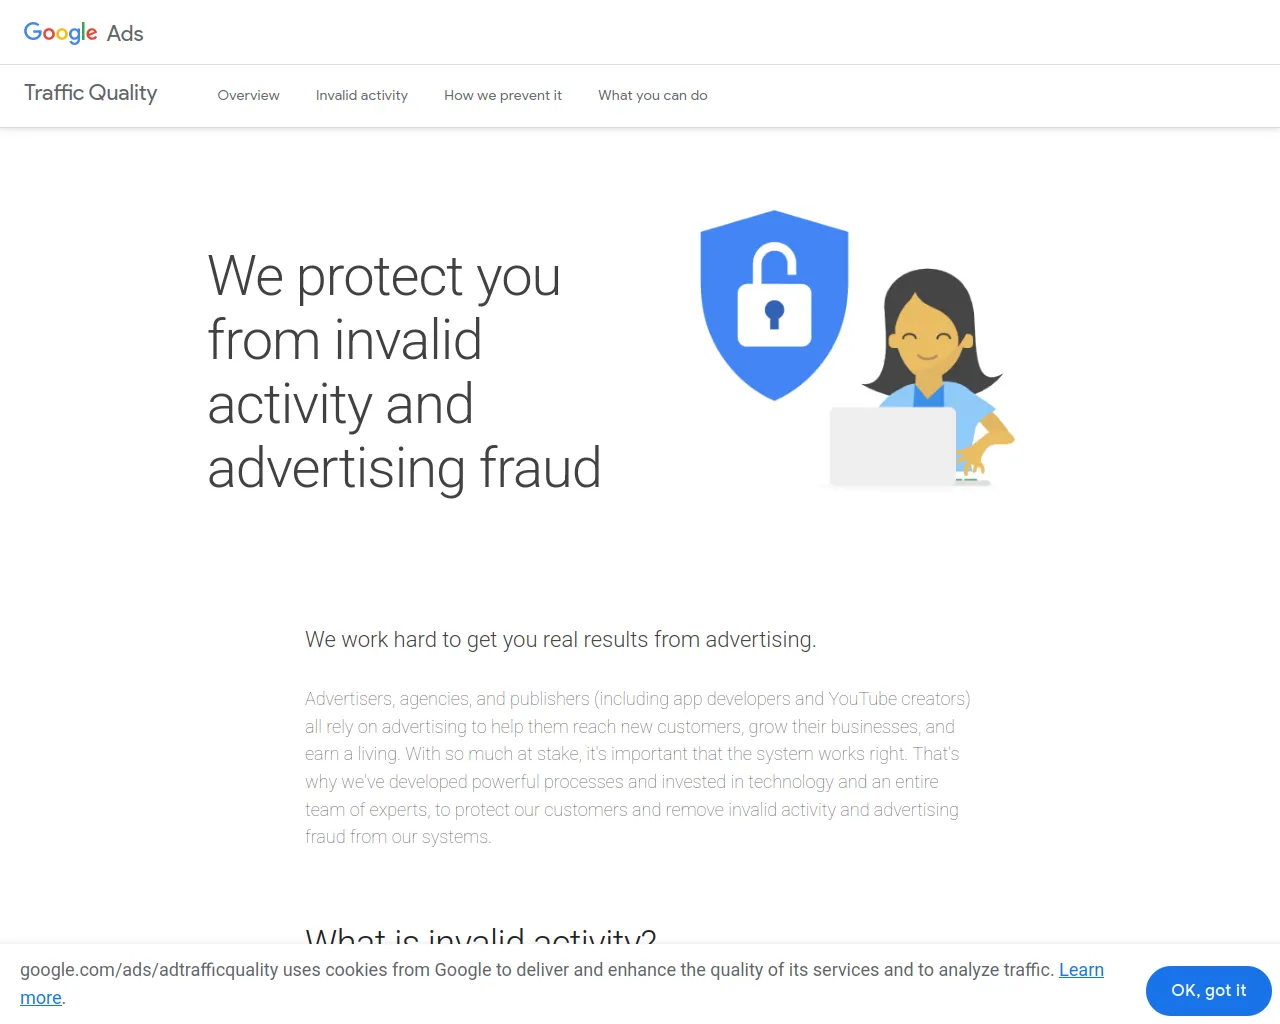Viewport: 1280px width, 1024px height.
Task: Follow the Learn more cookie link
Action: coord(1081,970)
